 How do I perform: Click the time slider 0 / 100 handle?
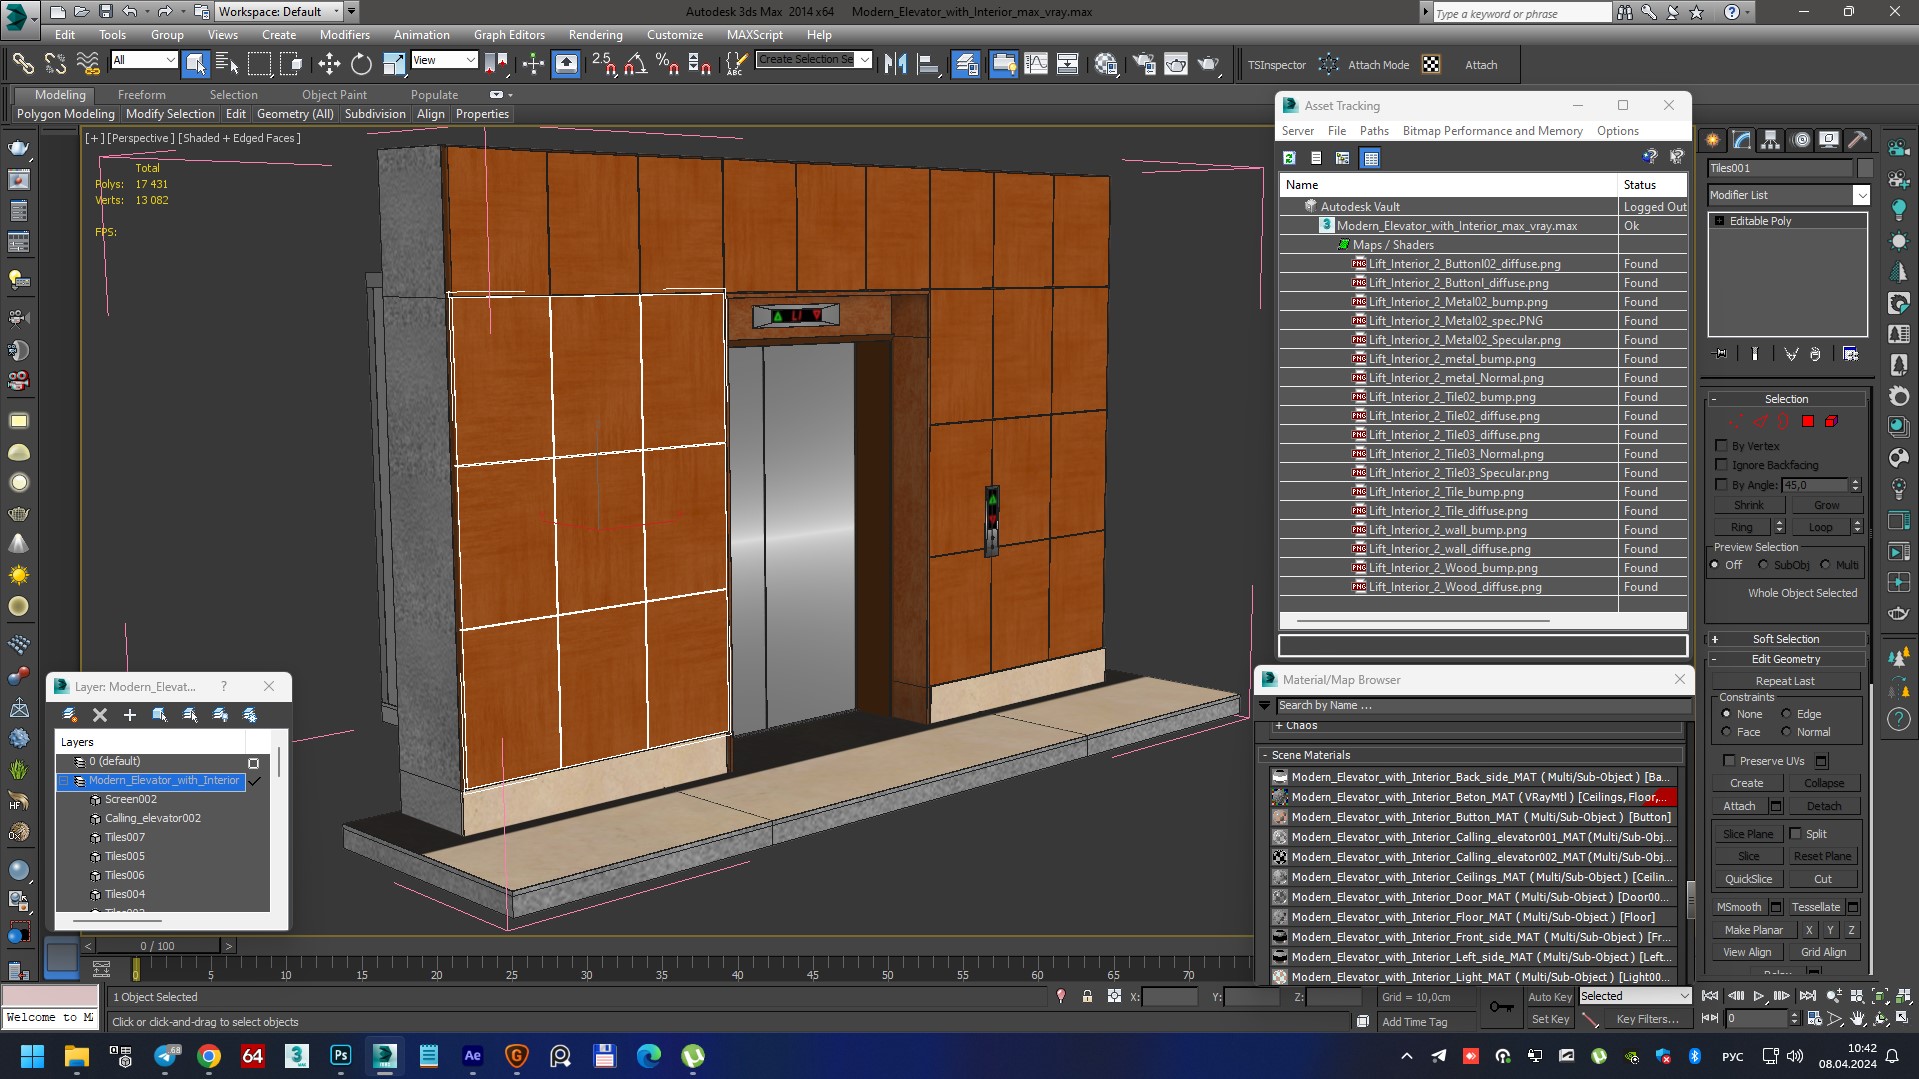157,946
